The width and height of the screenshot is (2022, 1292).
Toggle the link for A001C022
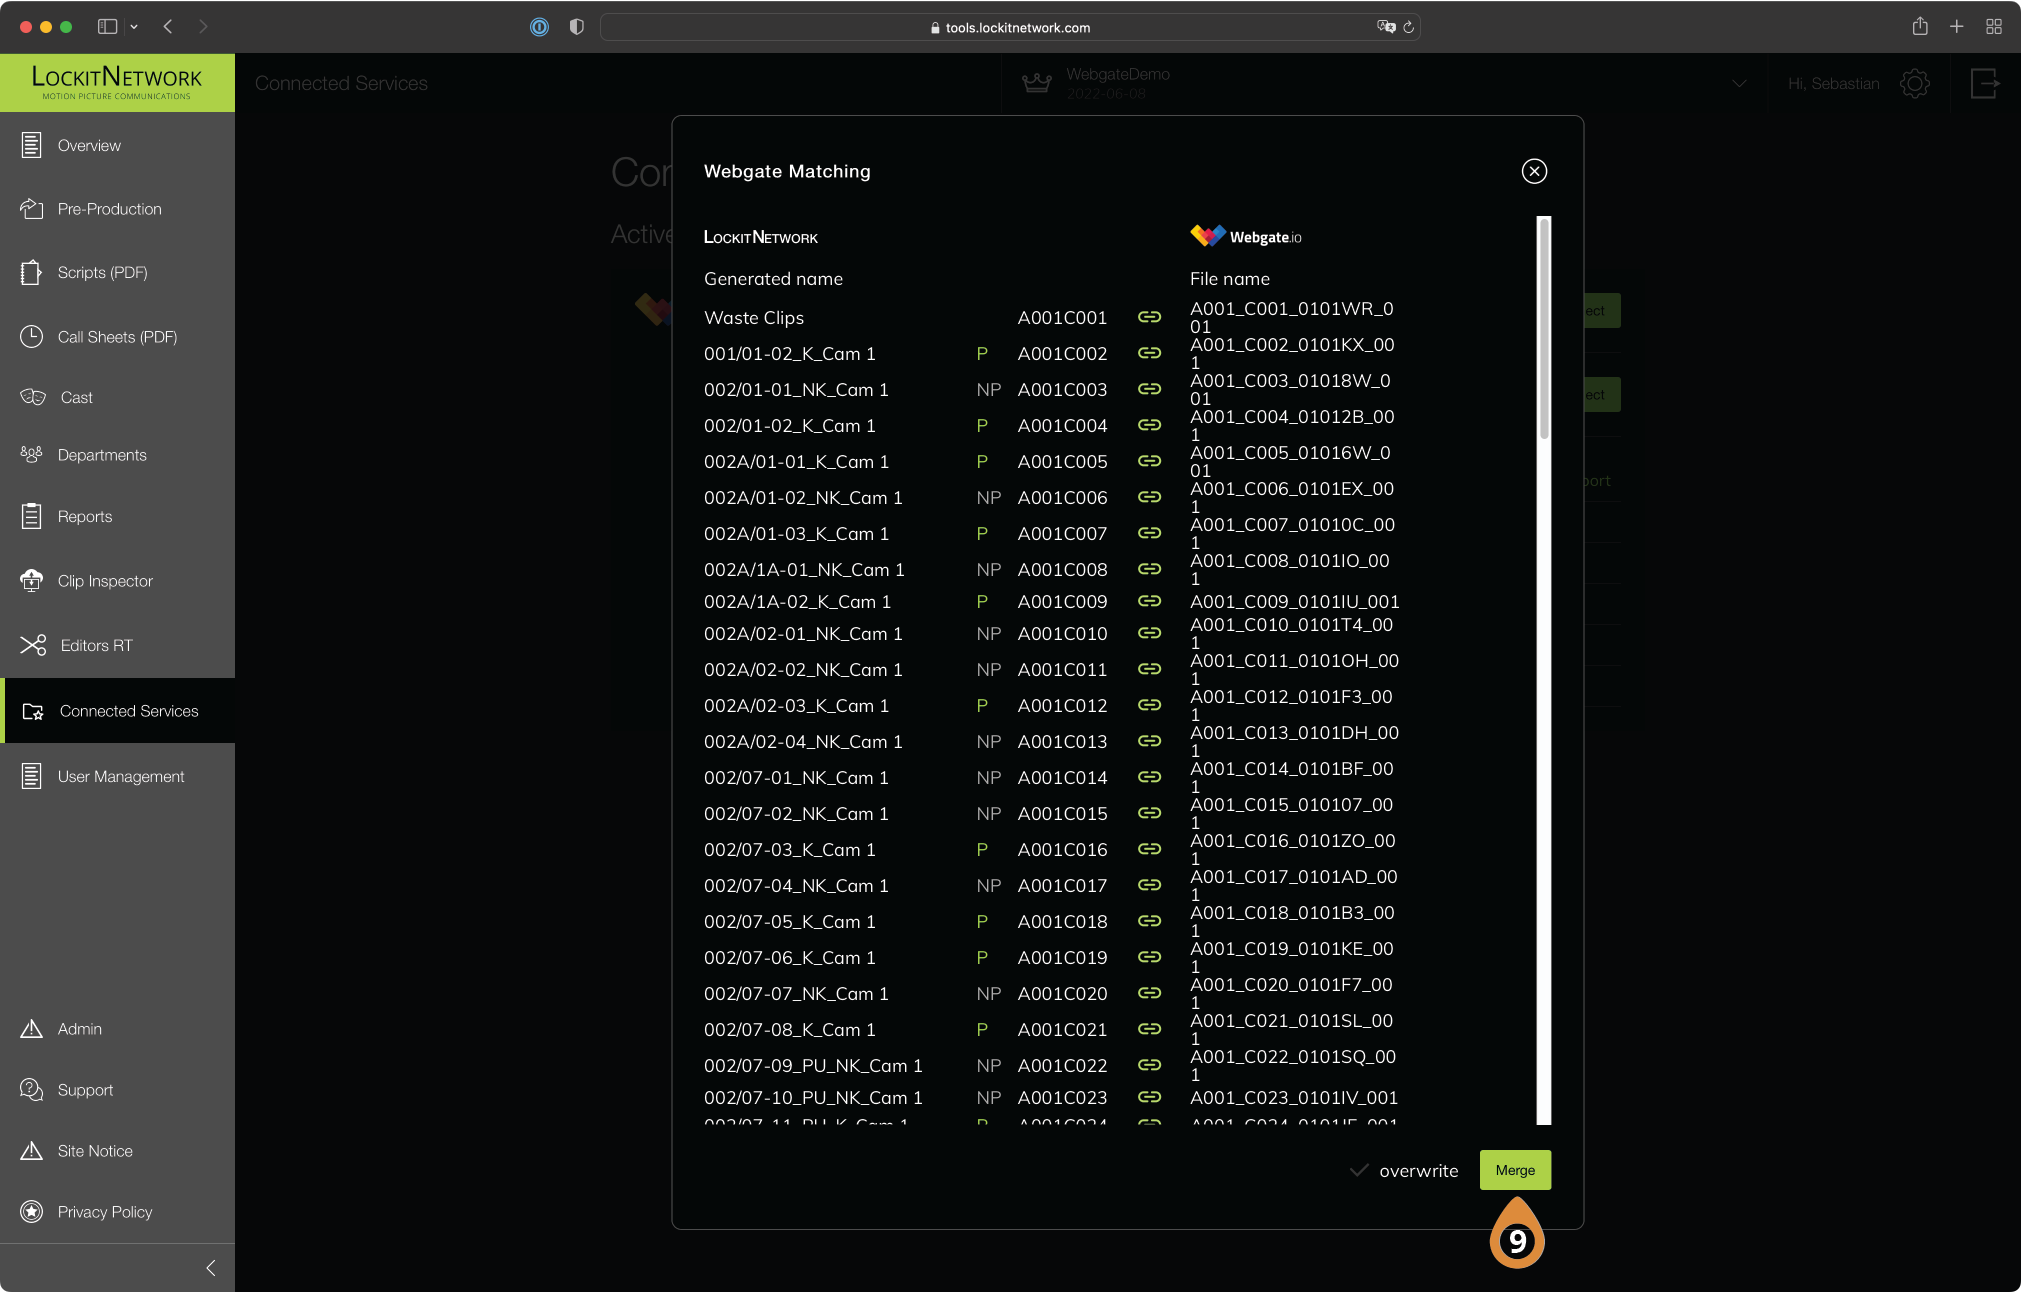click(1149, 1065)
